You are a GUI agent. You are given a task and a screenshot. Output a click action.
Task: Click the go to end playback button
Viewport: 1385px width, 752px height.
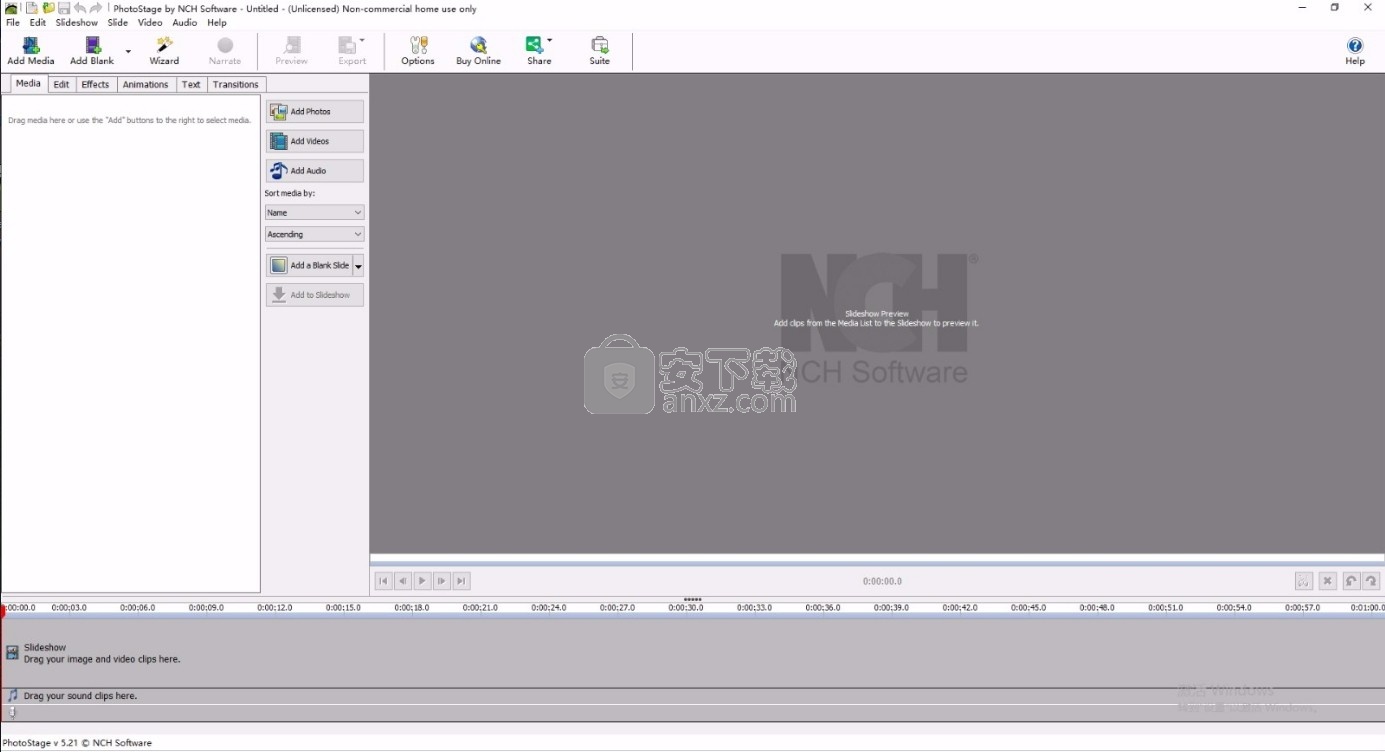(461, 581)
